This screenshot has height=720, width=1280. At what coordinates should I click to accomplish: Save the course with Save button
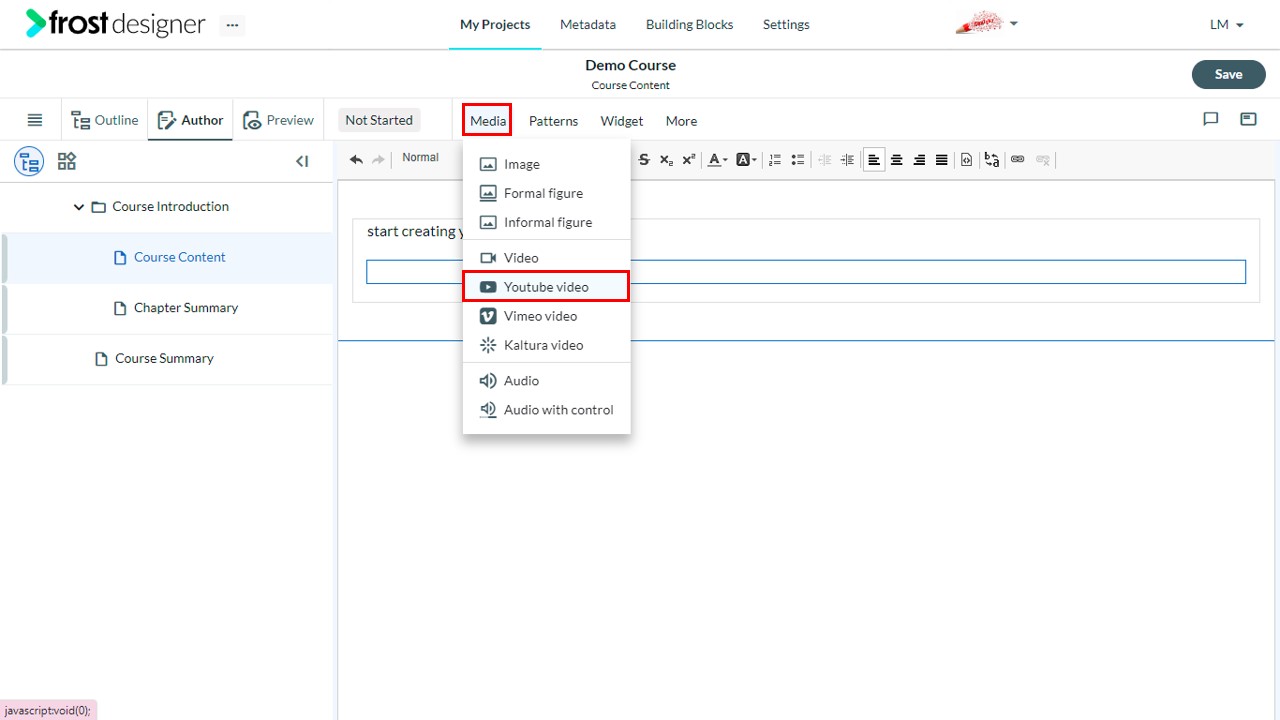pyautogui.click(x=1228, y=74)
